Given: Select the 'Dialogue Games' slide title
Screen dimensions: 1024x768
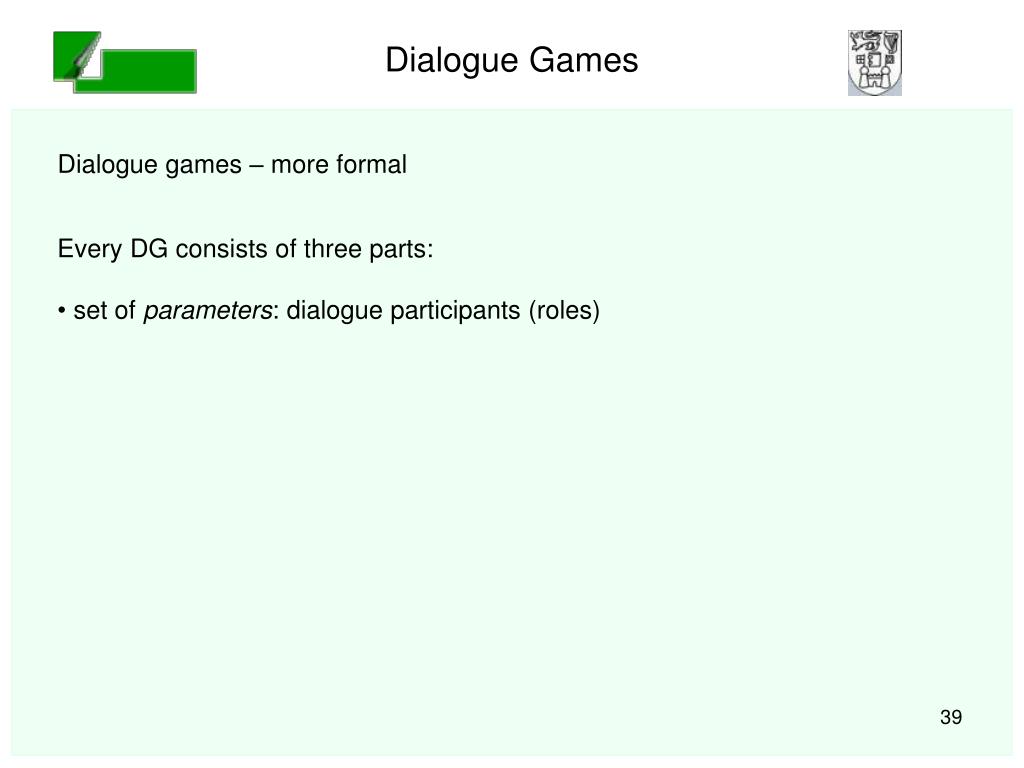Looking at the screenshot, I should pos(511,60).
